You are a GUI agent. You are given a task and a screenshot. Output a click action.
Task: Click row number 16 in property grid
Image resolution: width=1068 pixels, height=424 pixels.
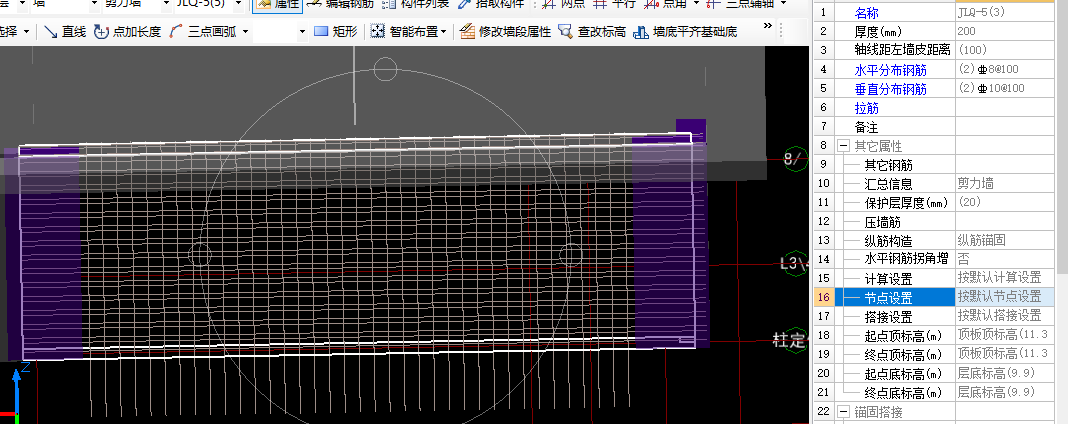click(823, 297)
